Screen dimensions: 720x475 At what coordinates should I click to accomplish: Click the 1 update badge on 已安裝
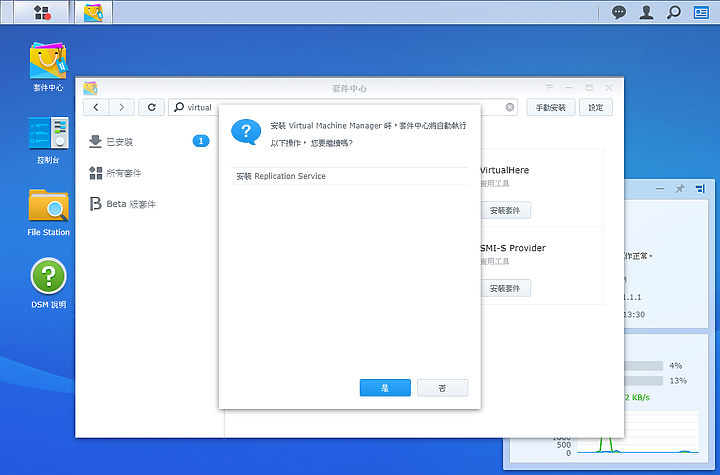(x=201, y=141)
